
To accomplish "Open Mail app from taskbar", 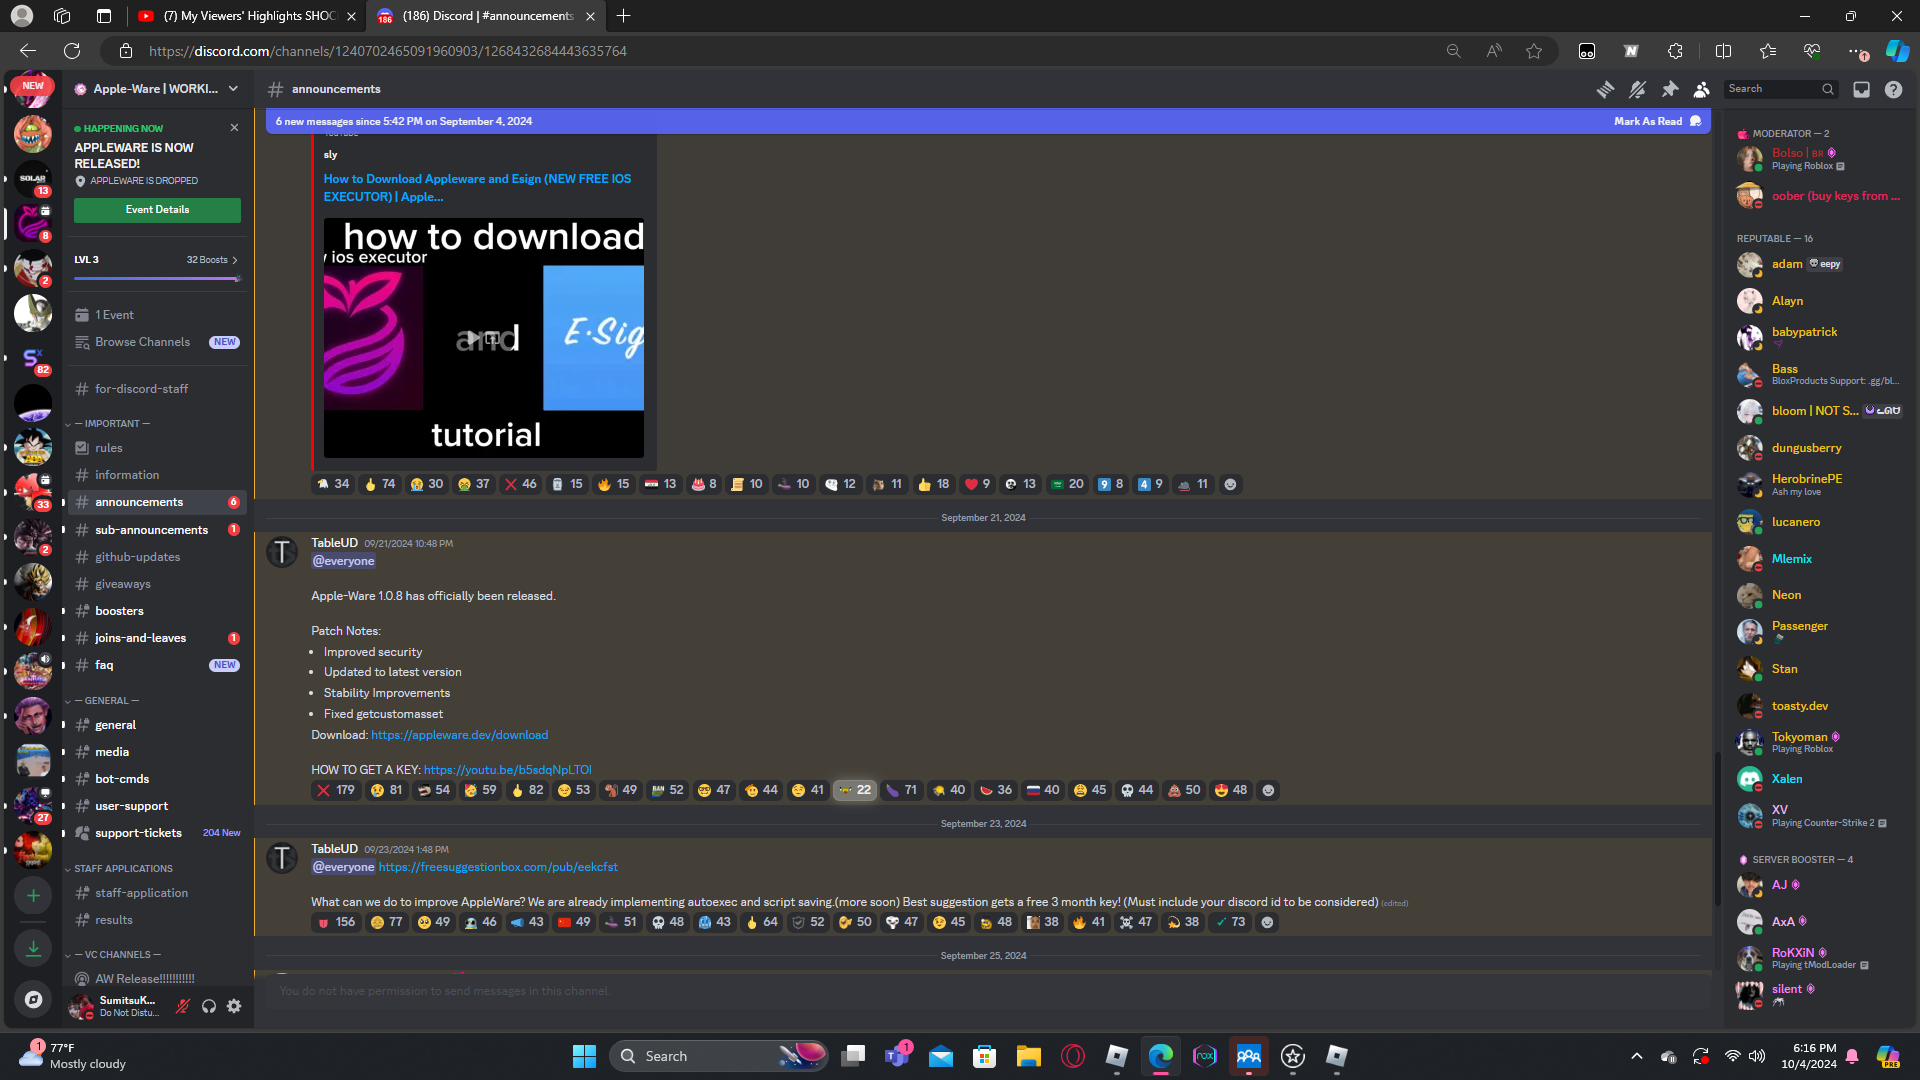I will pyautogui.click(x=940, y=1056).
